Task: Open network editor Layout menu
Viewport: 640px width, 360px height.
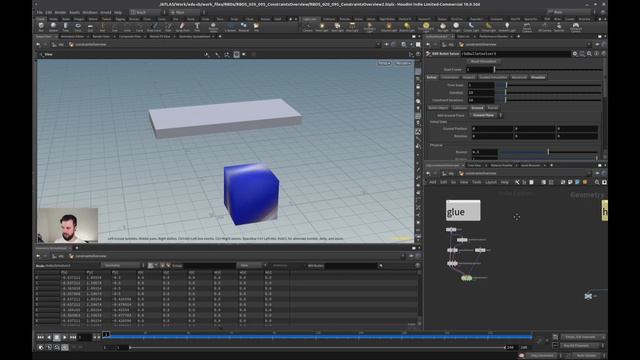Action: pos(491,182)
